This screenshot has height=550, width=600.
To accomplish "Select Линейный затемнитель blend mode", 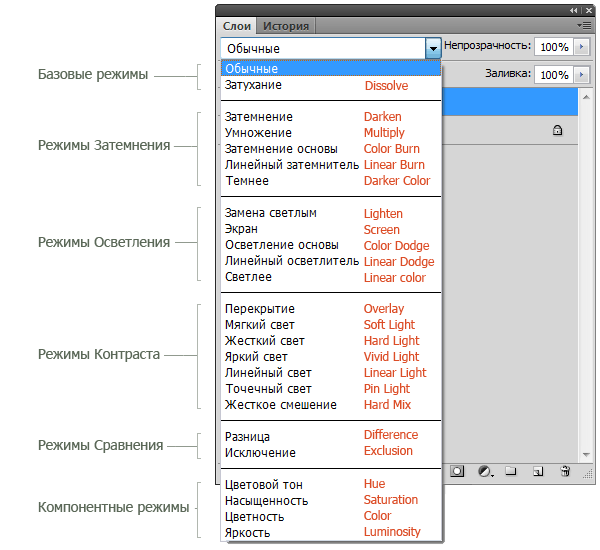I will (x=331, y=165).
